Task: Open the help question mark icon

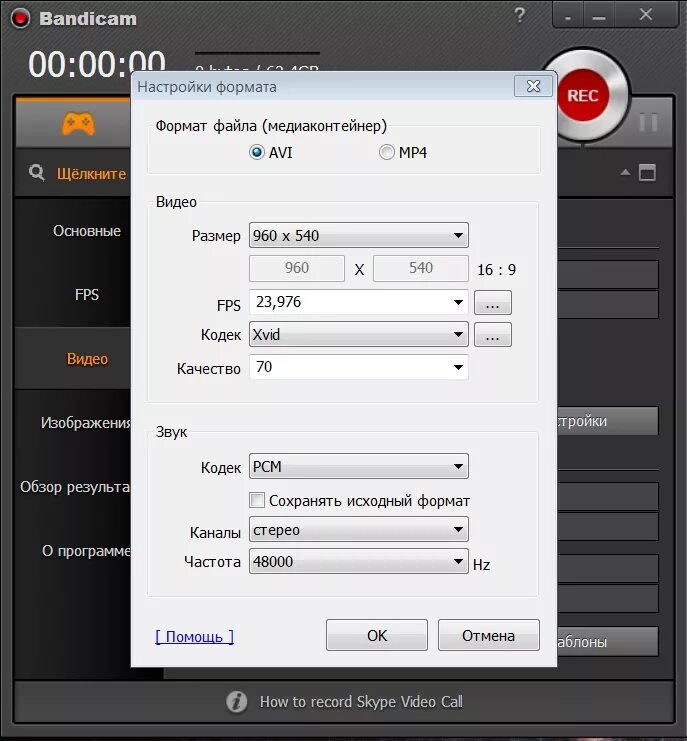Action: tap(519, 15)
